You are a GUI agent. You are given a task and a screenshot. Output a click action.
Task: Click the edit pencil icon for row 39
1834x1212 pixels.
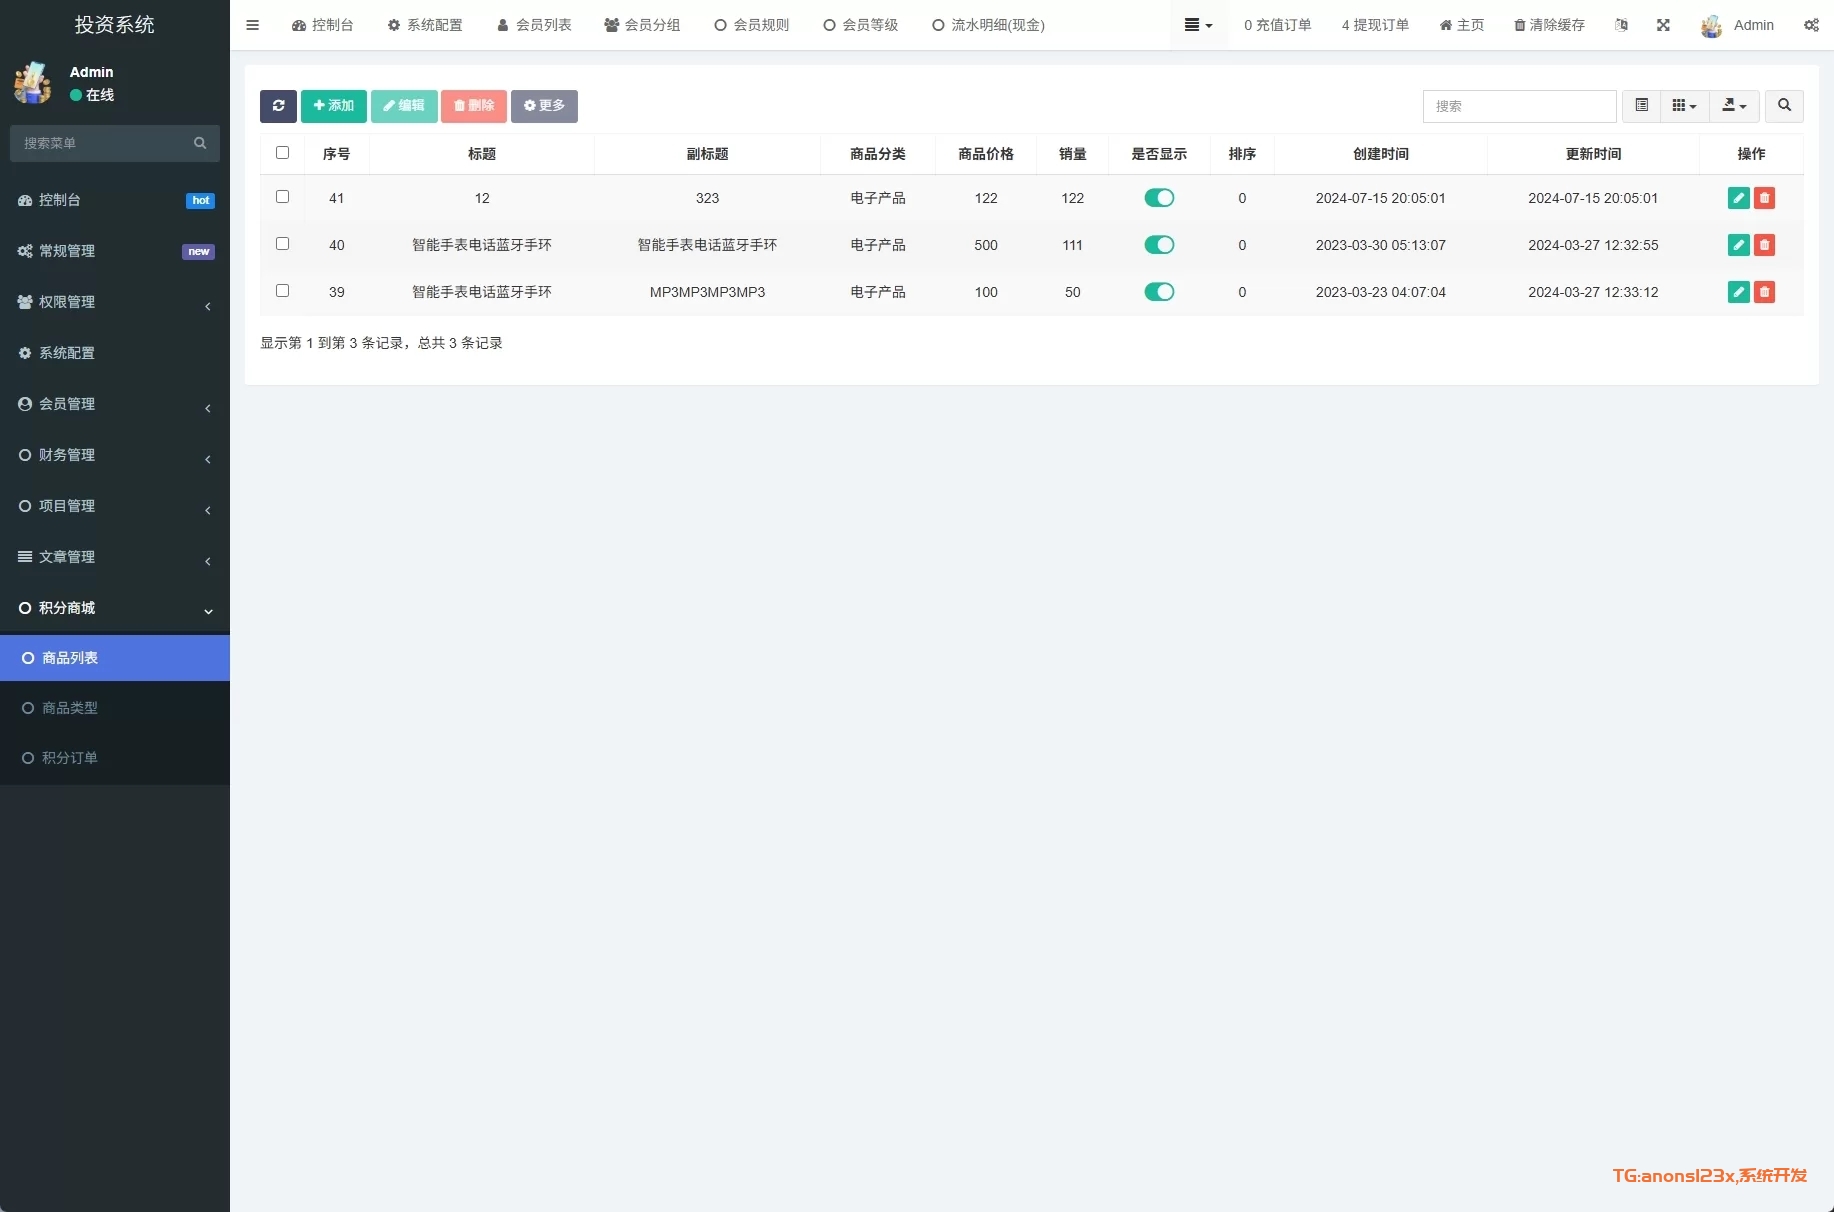point(1738,292)
